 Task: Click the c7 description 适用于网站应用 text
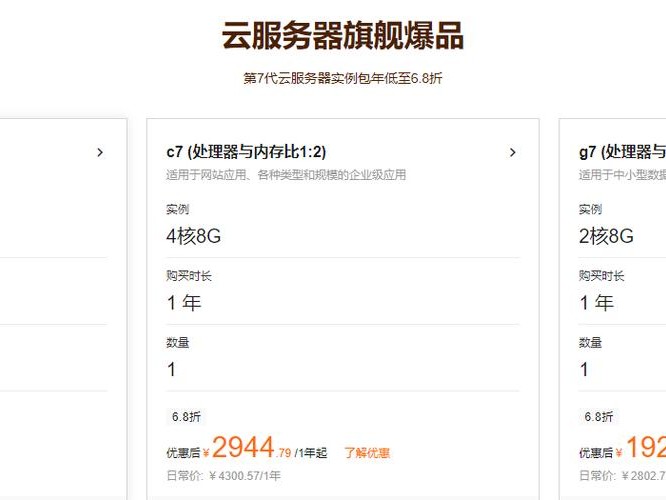[286, 175]
